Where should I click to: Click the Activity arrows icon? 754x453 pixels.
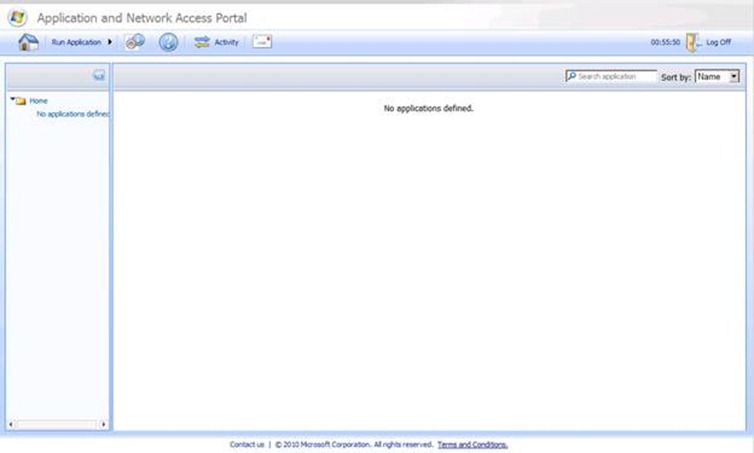202,42
